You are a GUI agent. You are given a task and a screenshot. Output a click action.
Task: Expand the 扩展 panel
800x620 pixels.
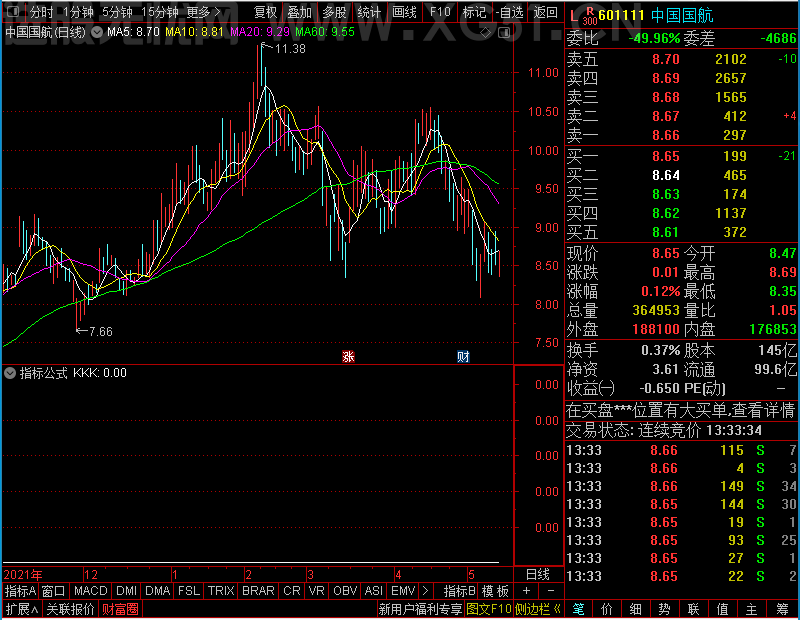click(x=22, y=609)
